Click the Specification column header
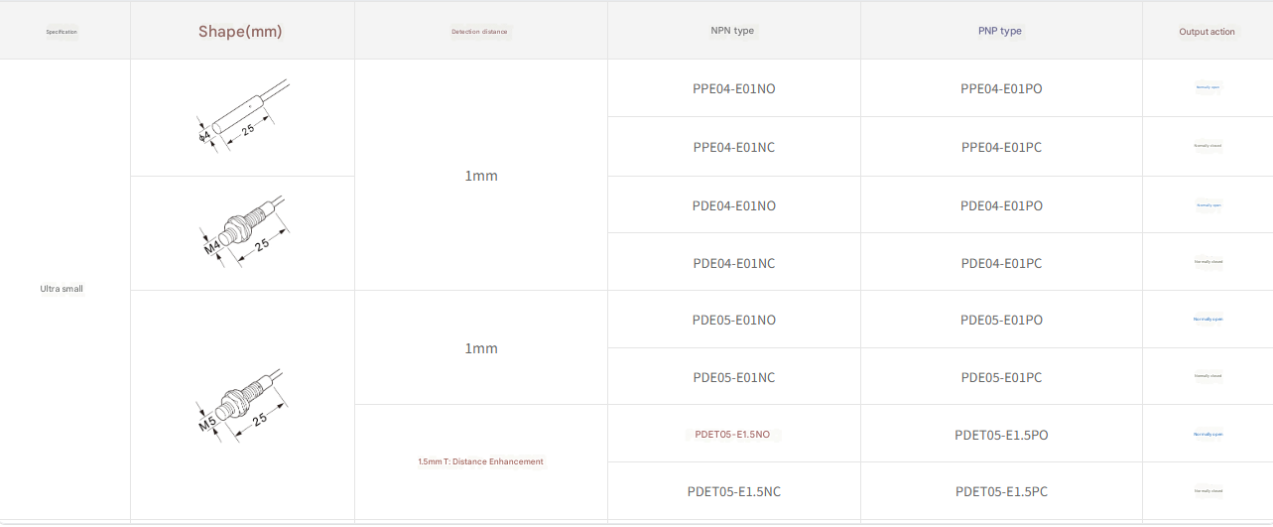Image resolution: width=1273 pixels, height=527 pixels. tap(62, 31)
